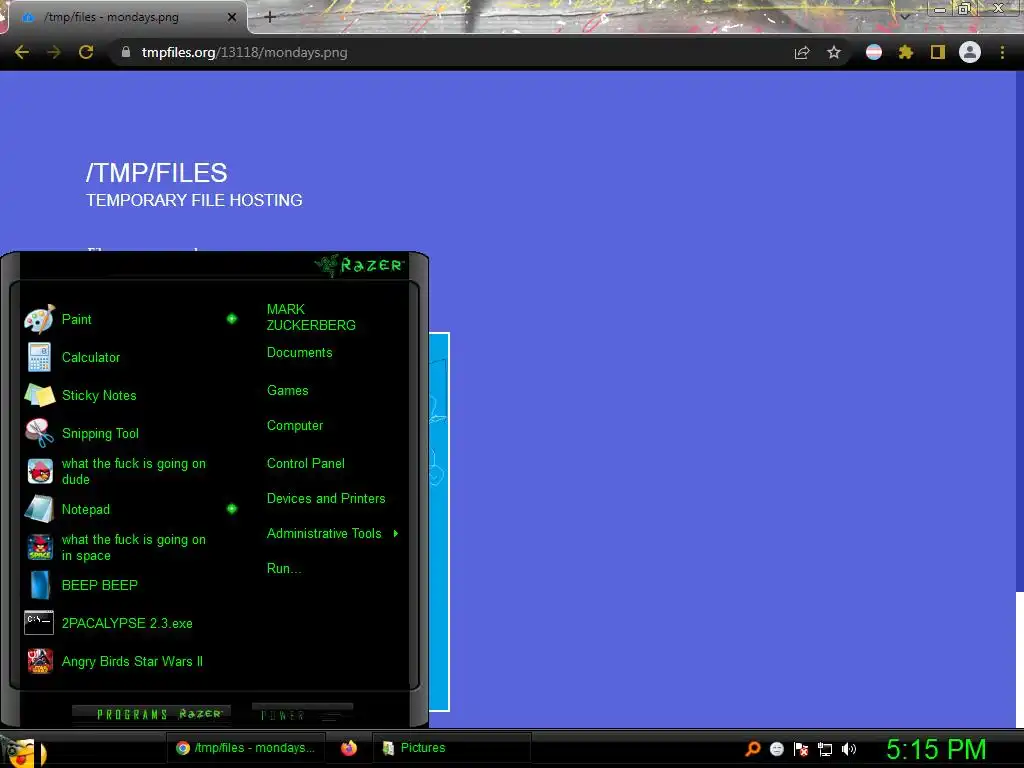The image size is (1024, 768).
Task: Open Control Panel
Action: [306, 464]
